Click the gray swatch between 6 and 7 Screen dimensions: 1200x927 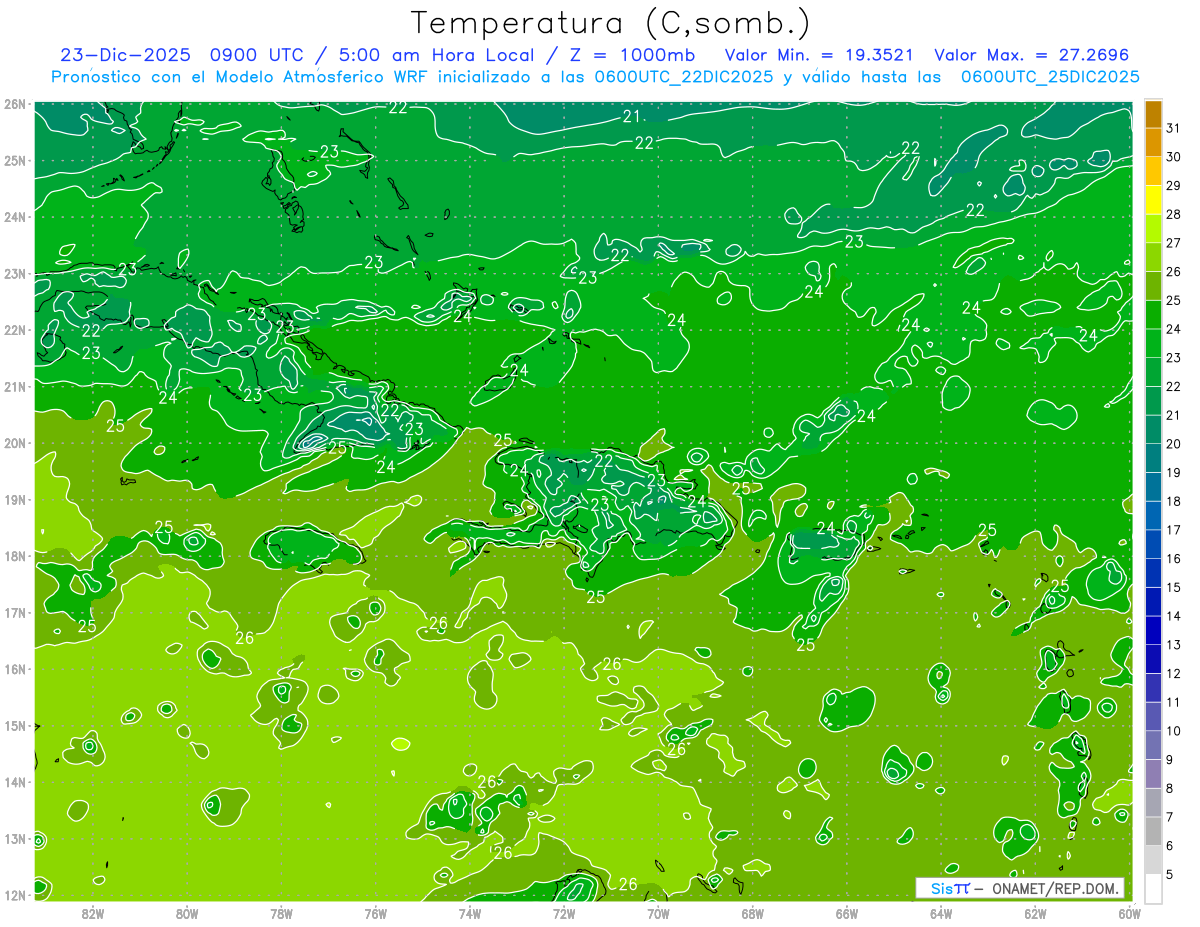click(x=1153, y=831)
